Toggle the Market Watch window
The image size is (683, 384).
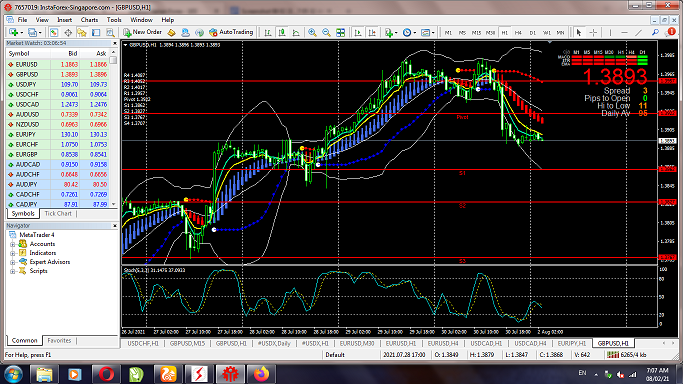54,32
